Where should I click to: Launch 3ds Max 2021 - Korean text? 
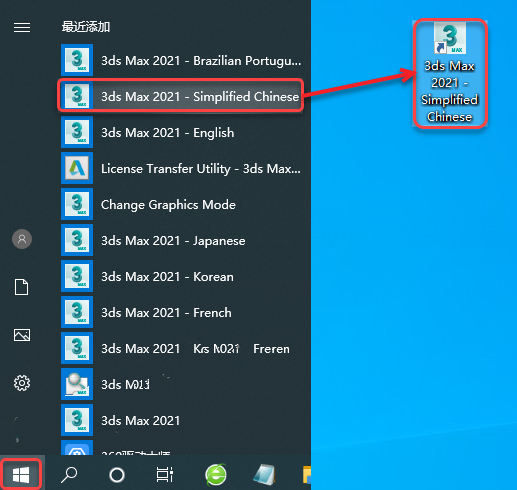[167, 277]
